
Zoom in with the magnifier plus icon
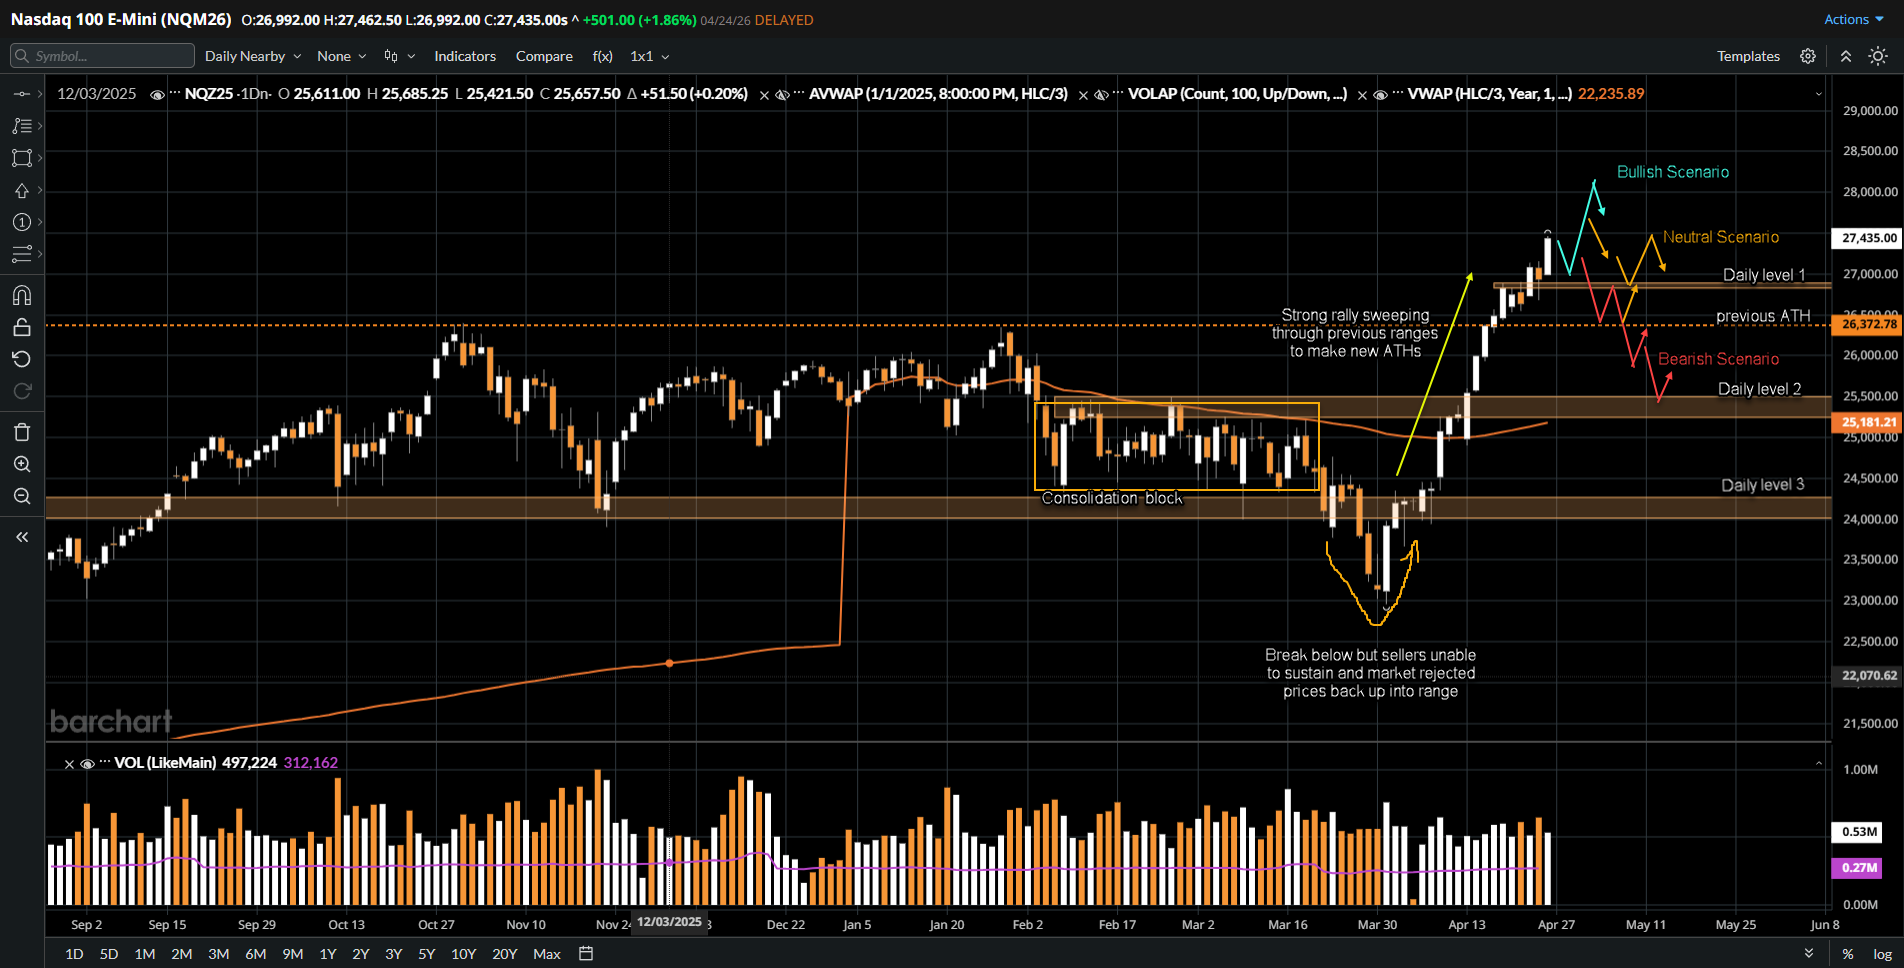(21, 464)
